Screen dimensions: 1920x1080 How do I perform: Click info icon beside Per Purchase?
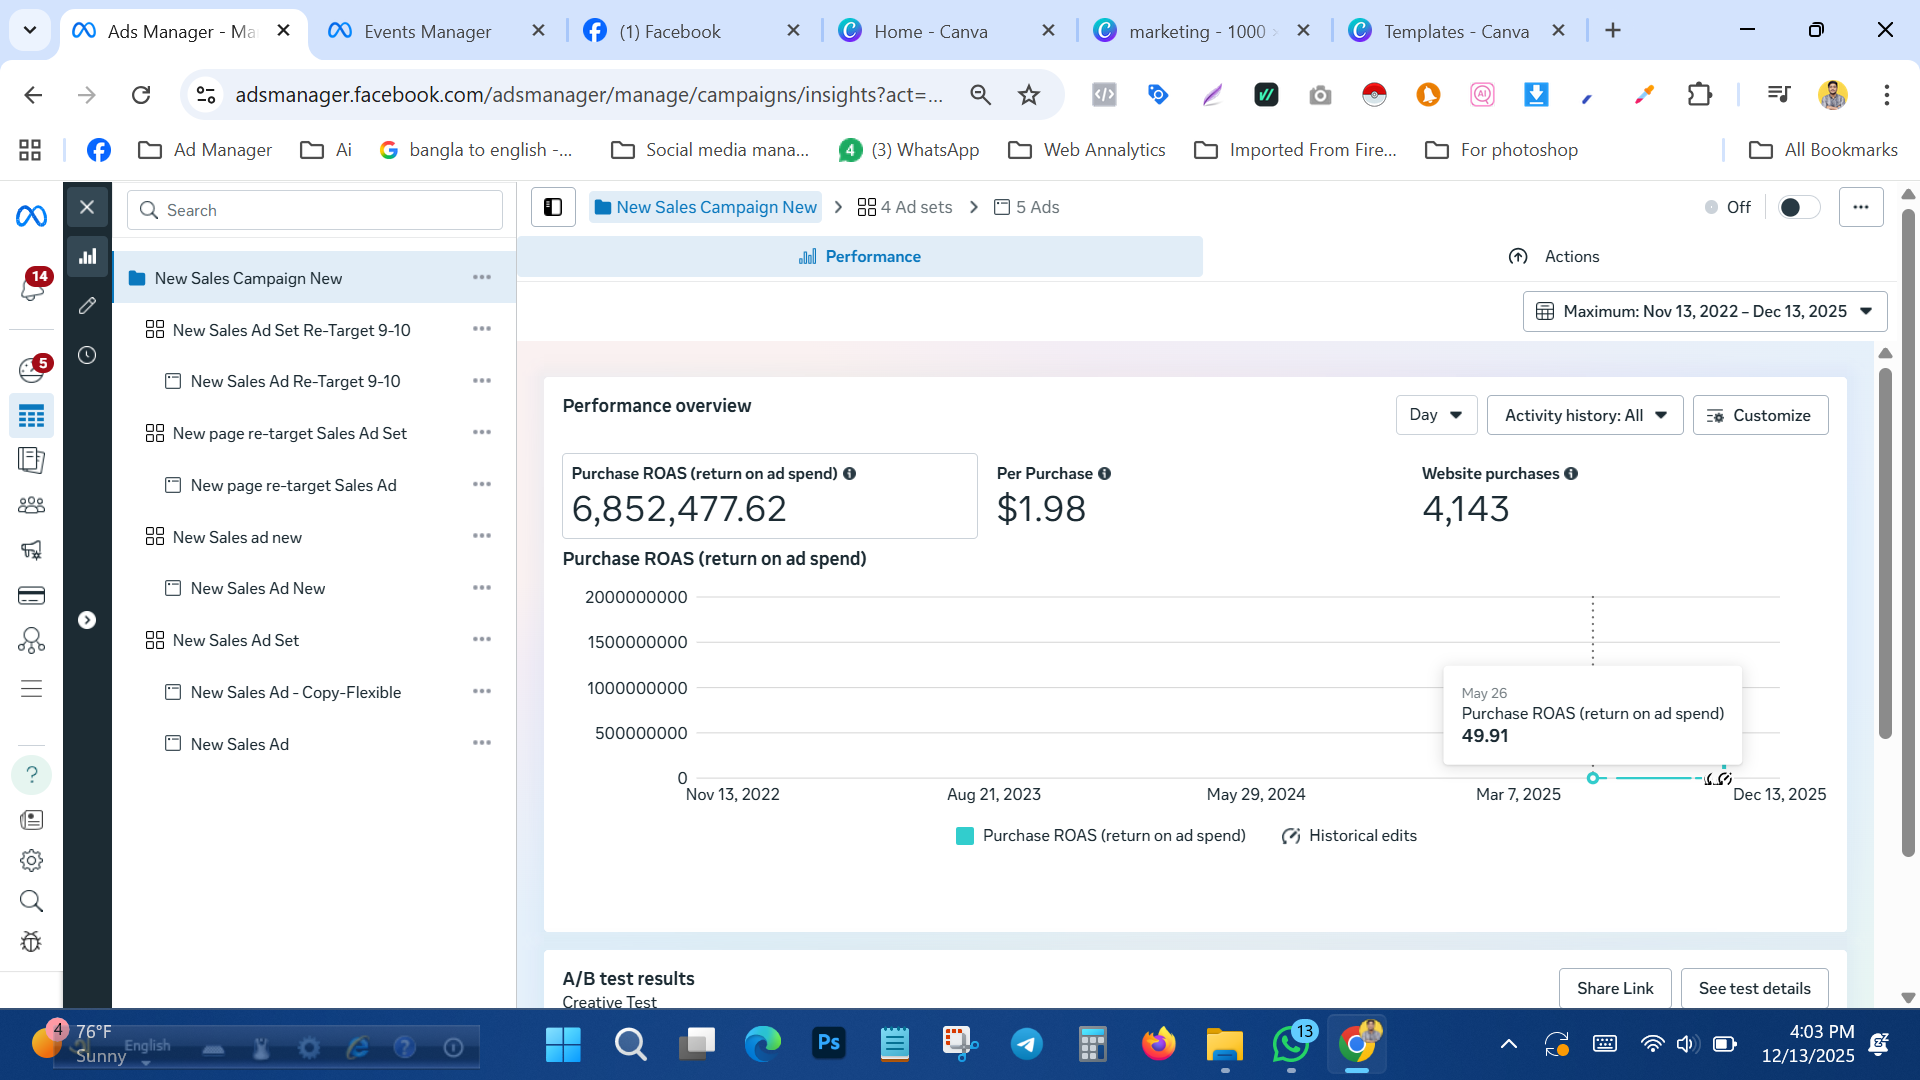pyautogui.click(x=1104, y=474)
